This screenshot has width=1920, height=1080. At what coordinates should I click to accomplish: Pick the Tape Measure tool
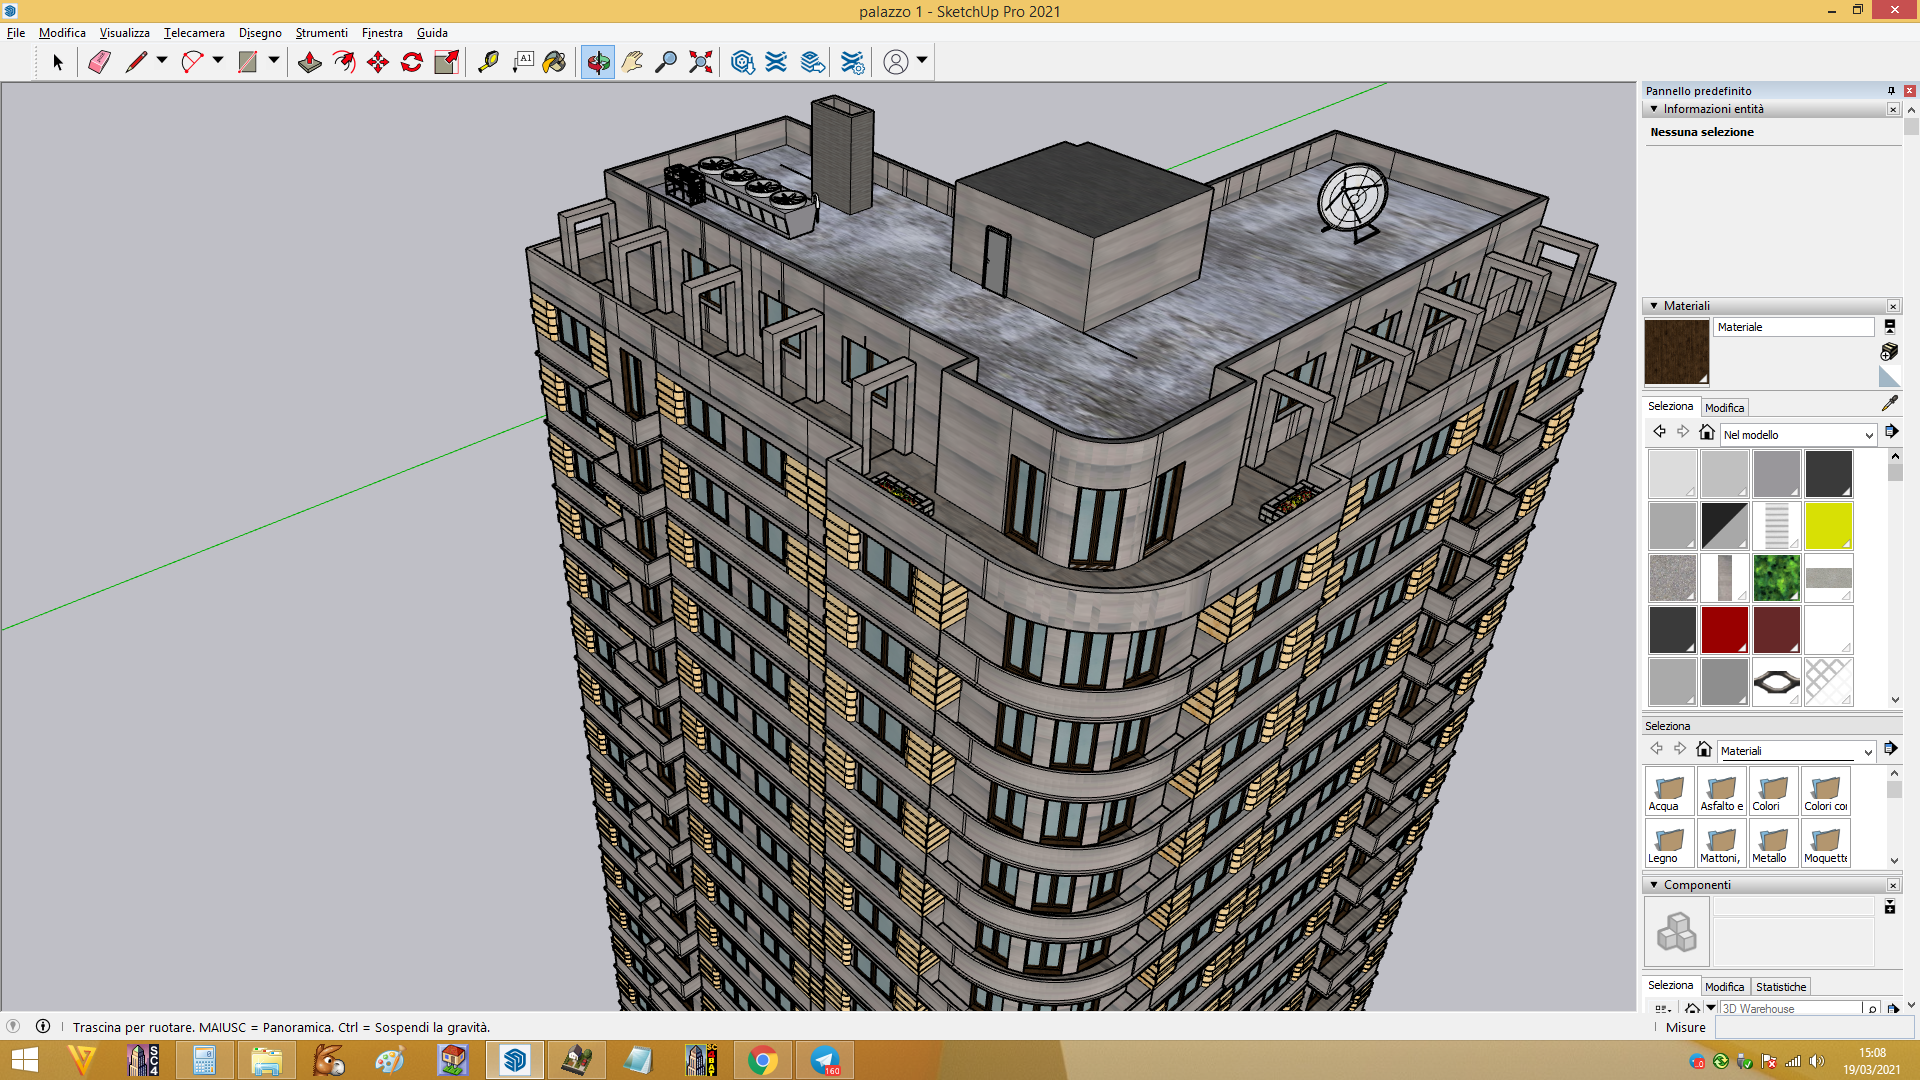(x=488, y=62)
